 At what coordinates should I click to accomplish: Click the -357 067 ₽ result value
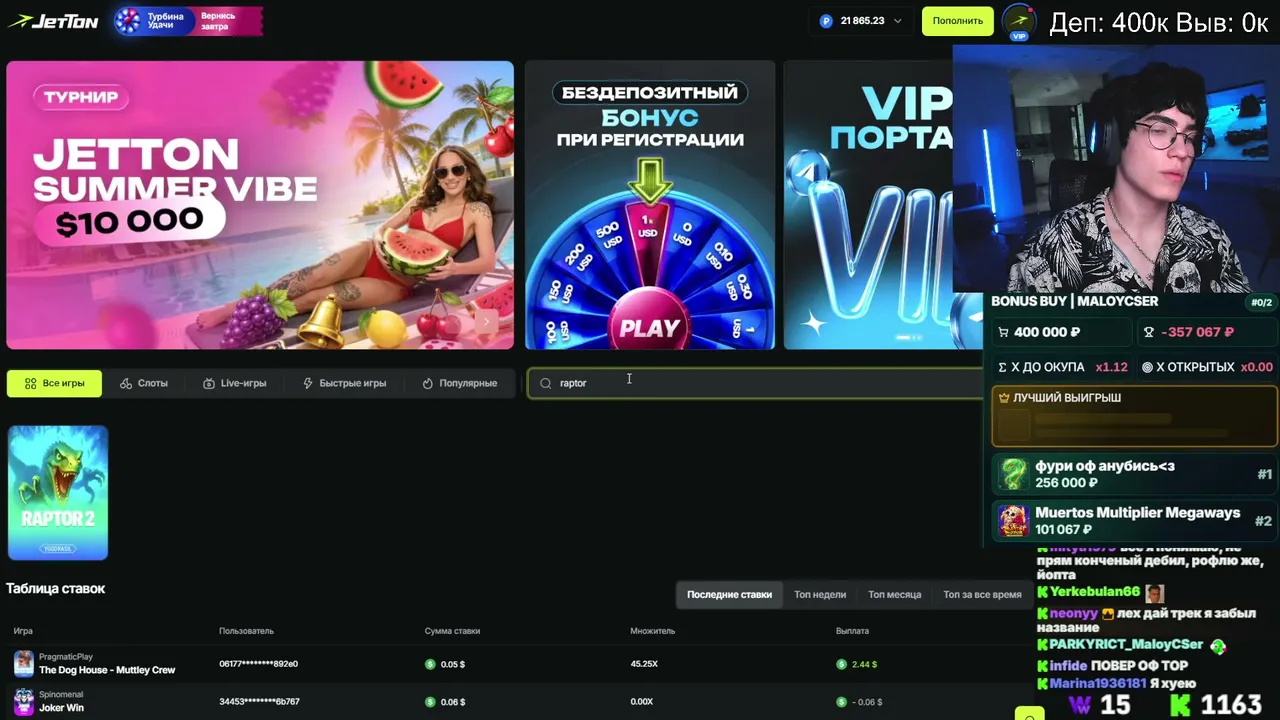click(x=1197, y=332)
